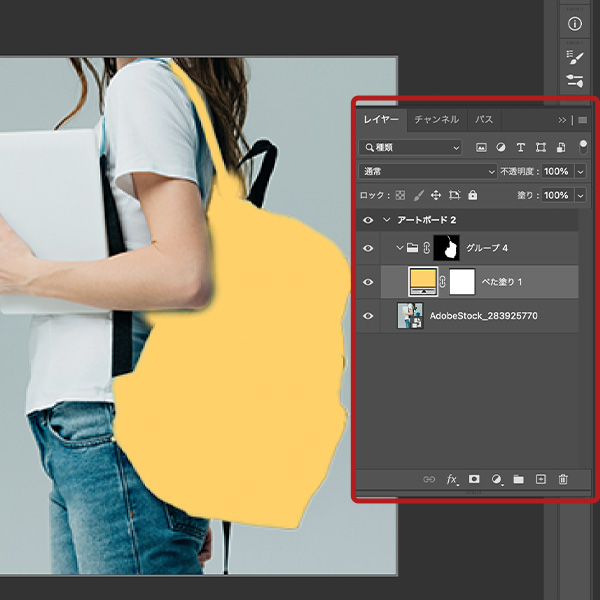The width and height of the screenshot is (600, 600).
Task: Open the Layers panel options menu
Action: (x=582, y=120)
